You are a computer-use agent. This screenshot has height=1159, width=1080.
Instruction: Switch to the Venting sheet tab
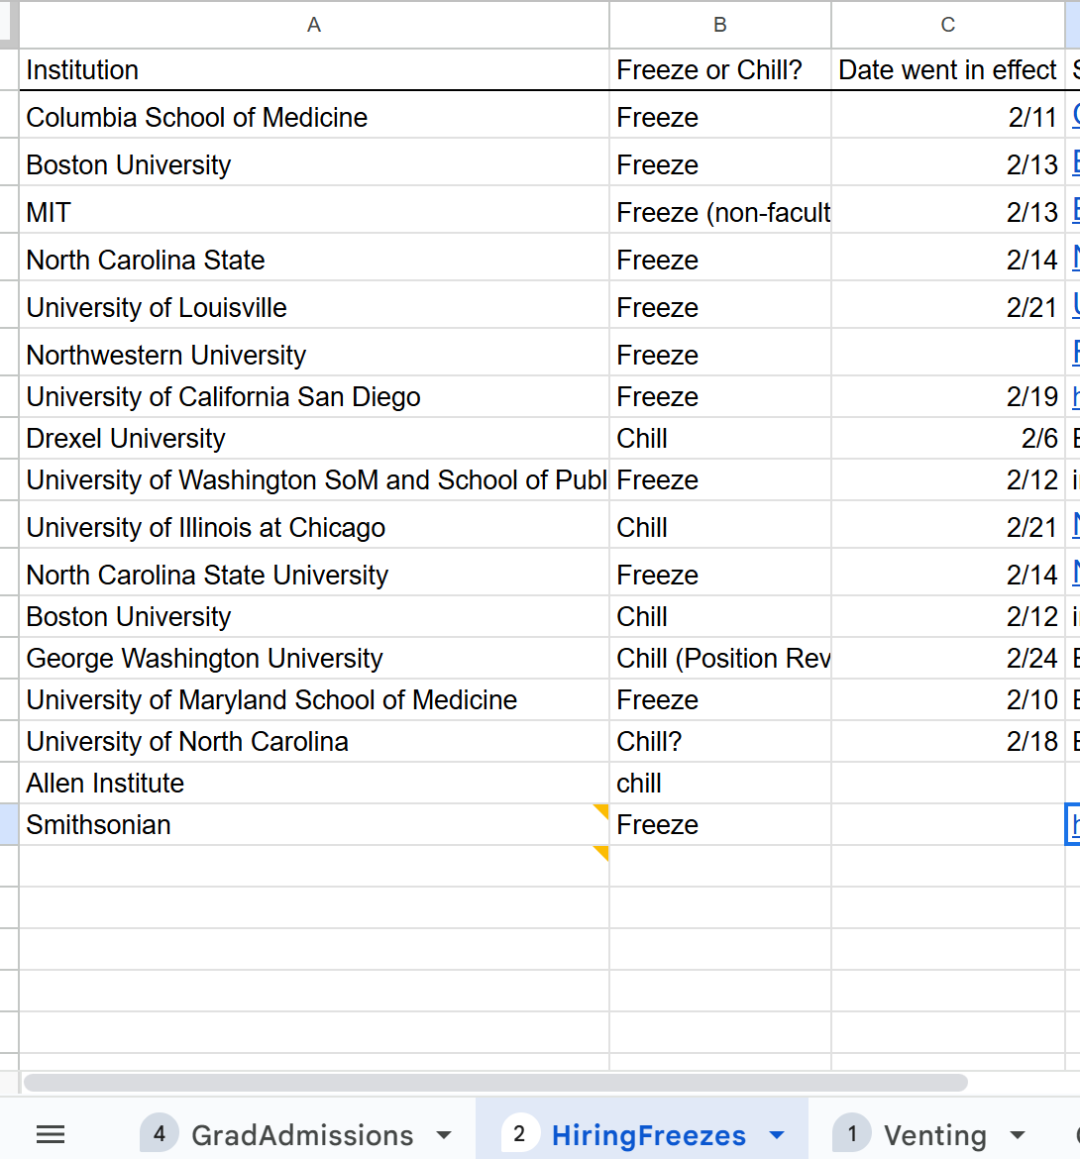pyautogui.click(x=935, y=1135)
